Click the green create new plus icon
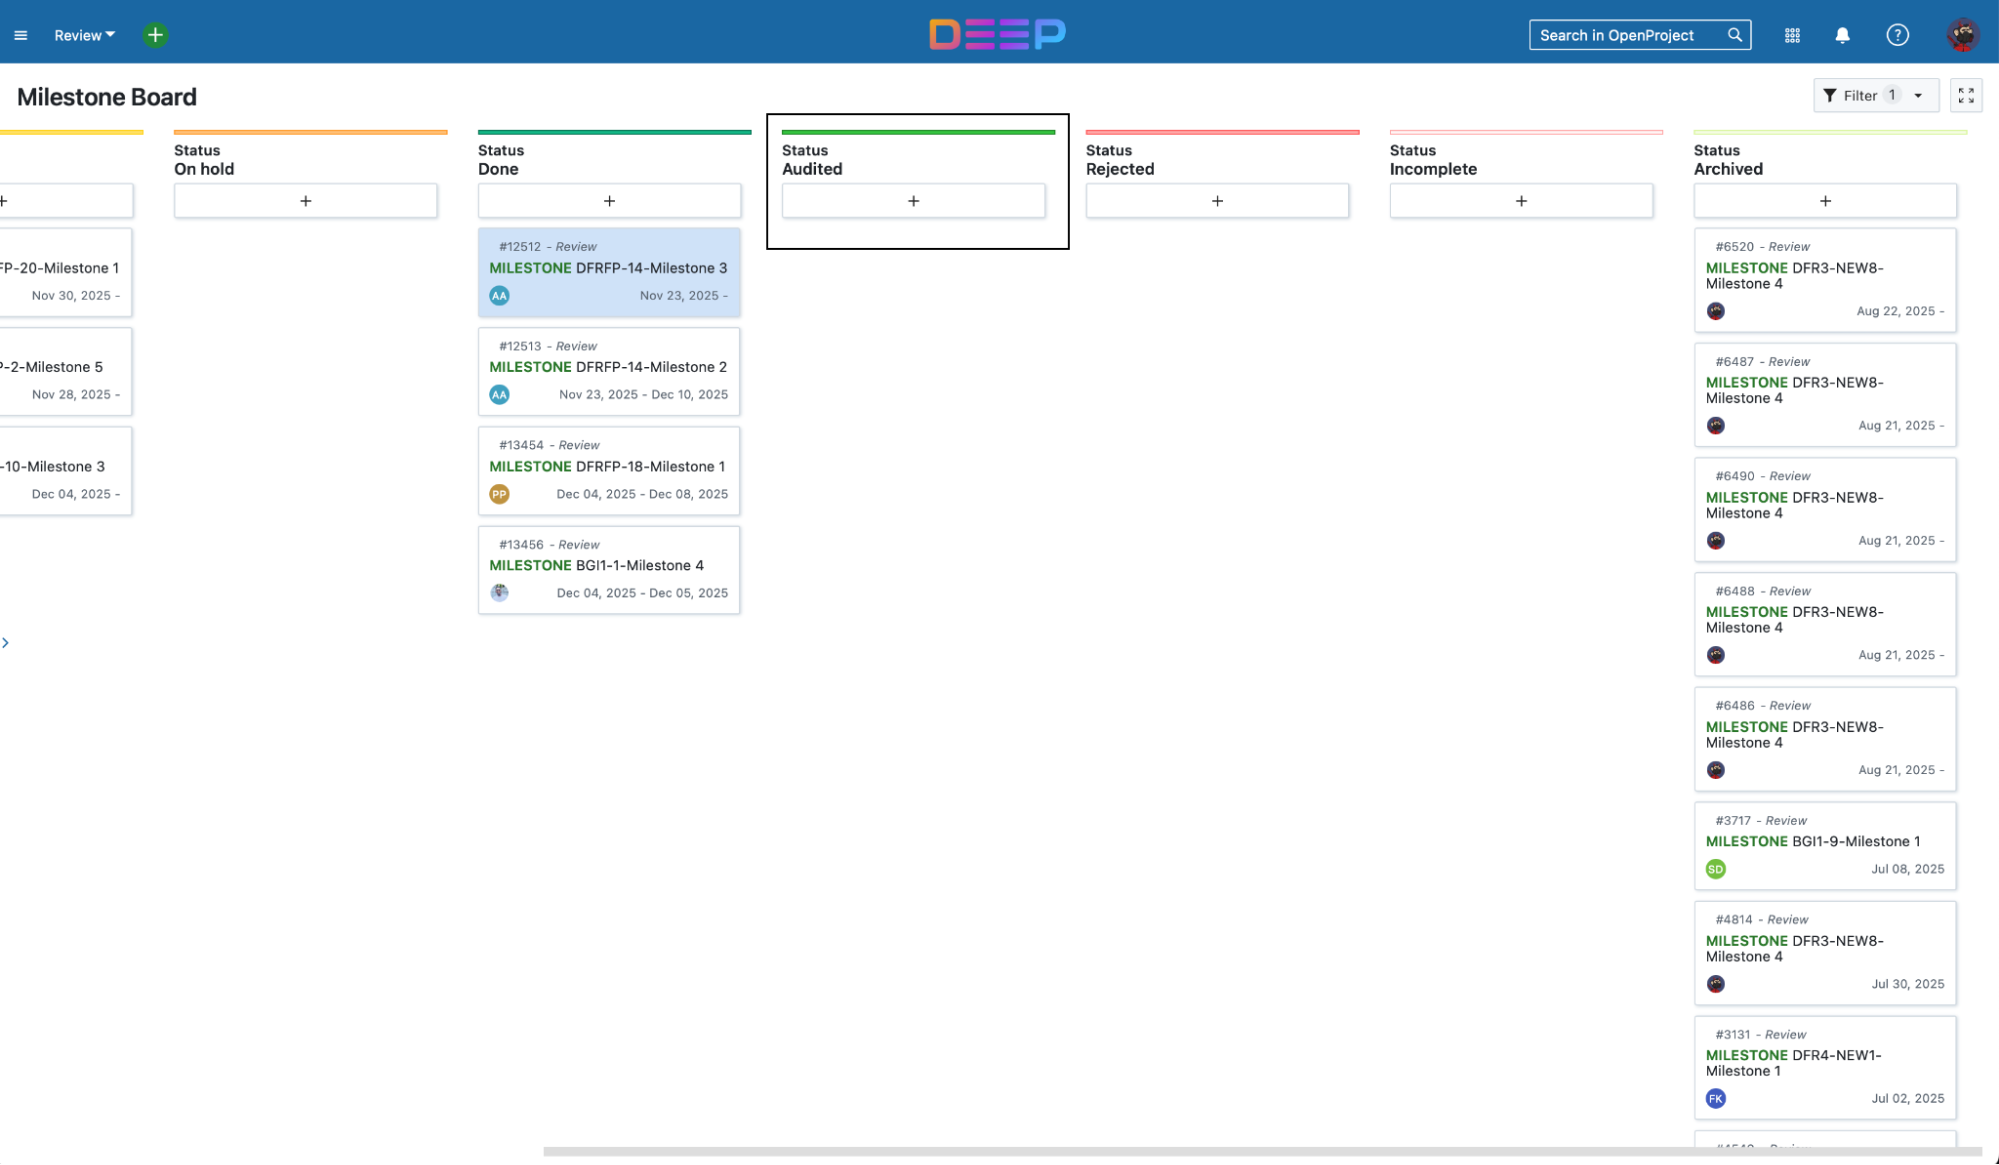This screenshot has width=1999, height=1165. [x=155, y=35]
